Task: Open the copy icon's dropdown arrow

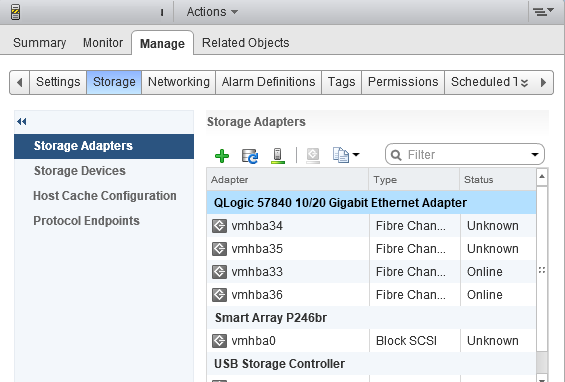Action: (x=356, y=155)
